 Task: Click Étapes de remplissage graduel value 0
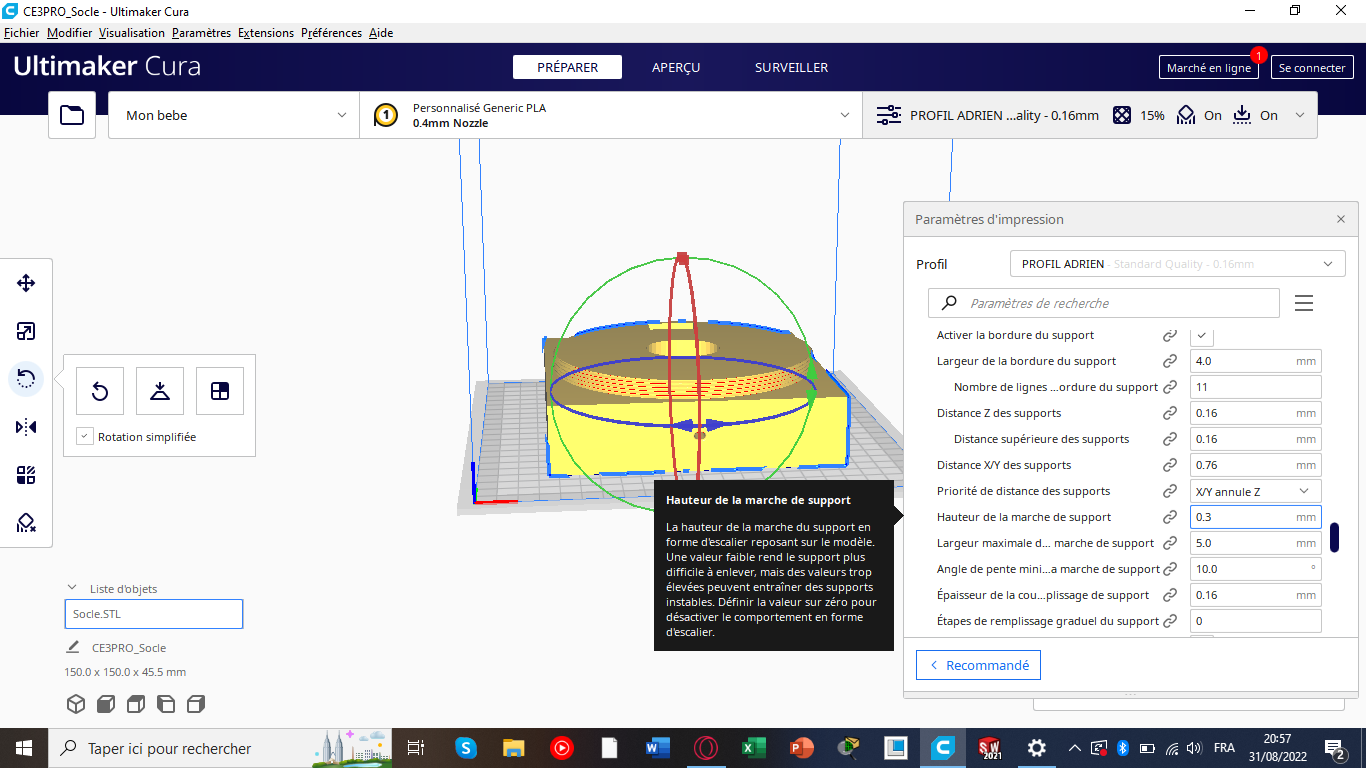point(1255,621)
